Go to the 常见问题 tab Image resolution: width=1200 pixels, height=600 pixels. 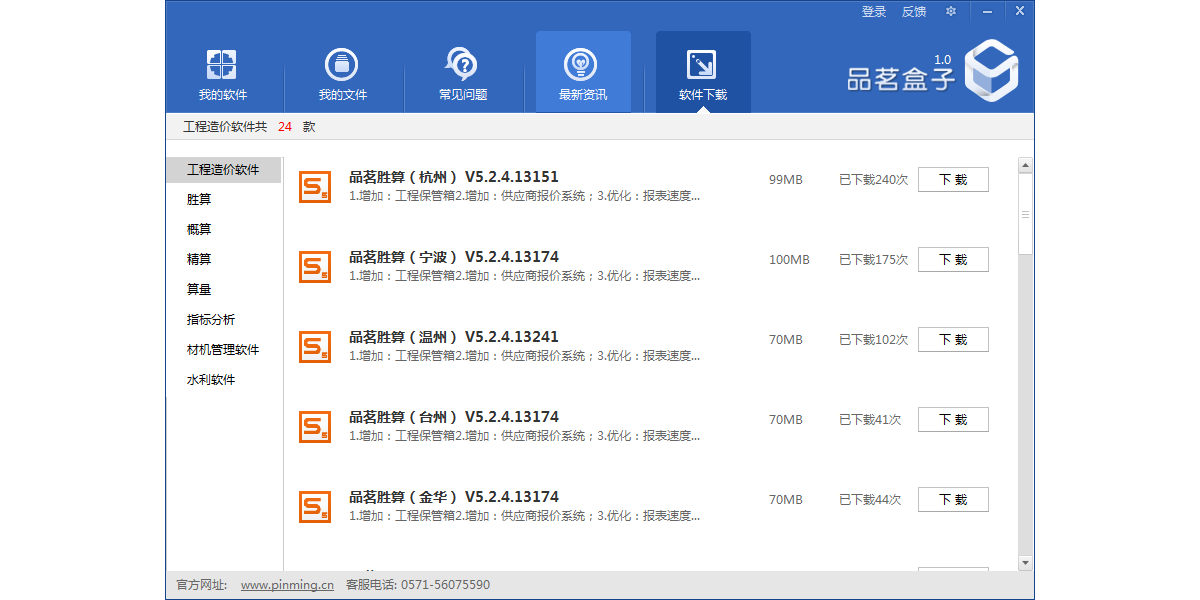click(x=463, y=72)
